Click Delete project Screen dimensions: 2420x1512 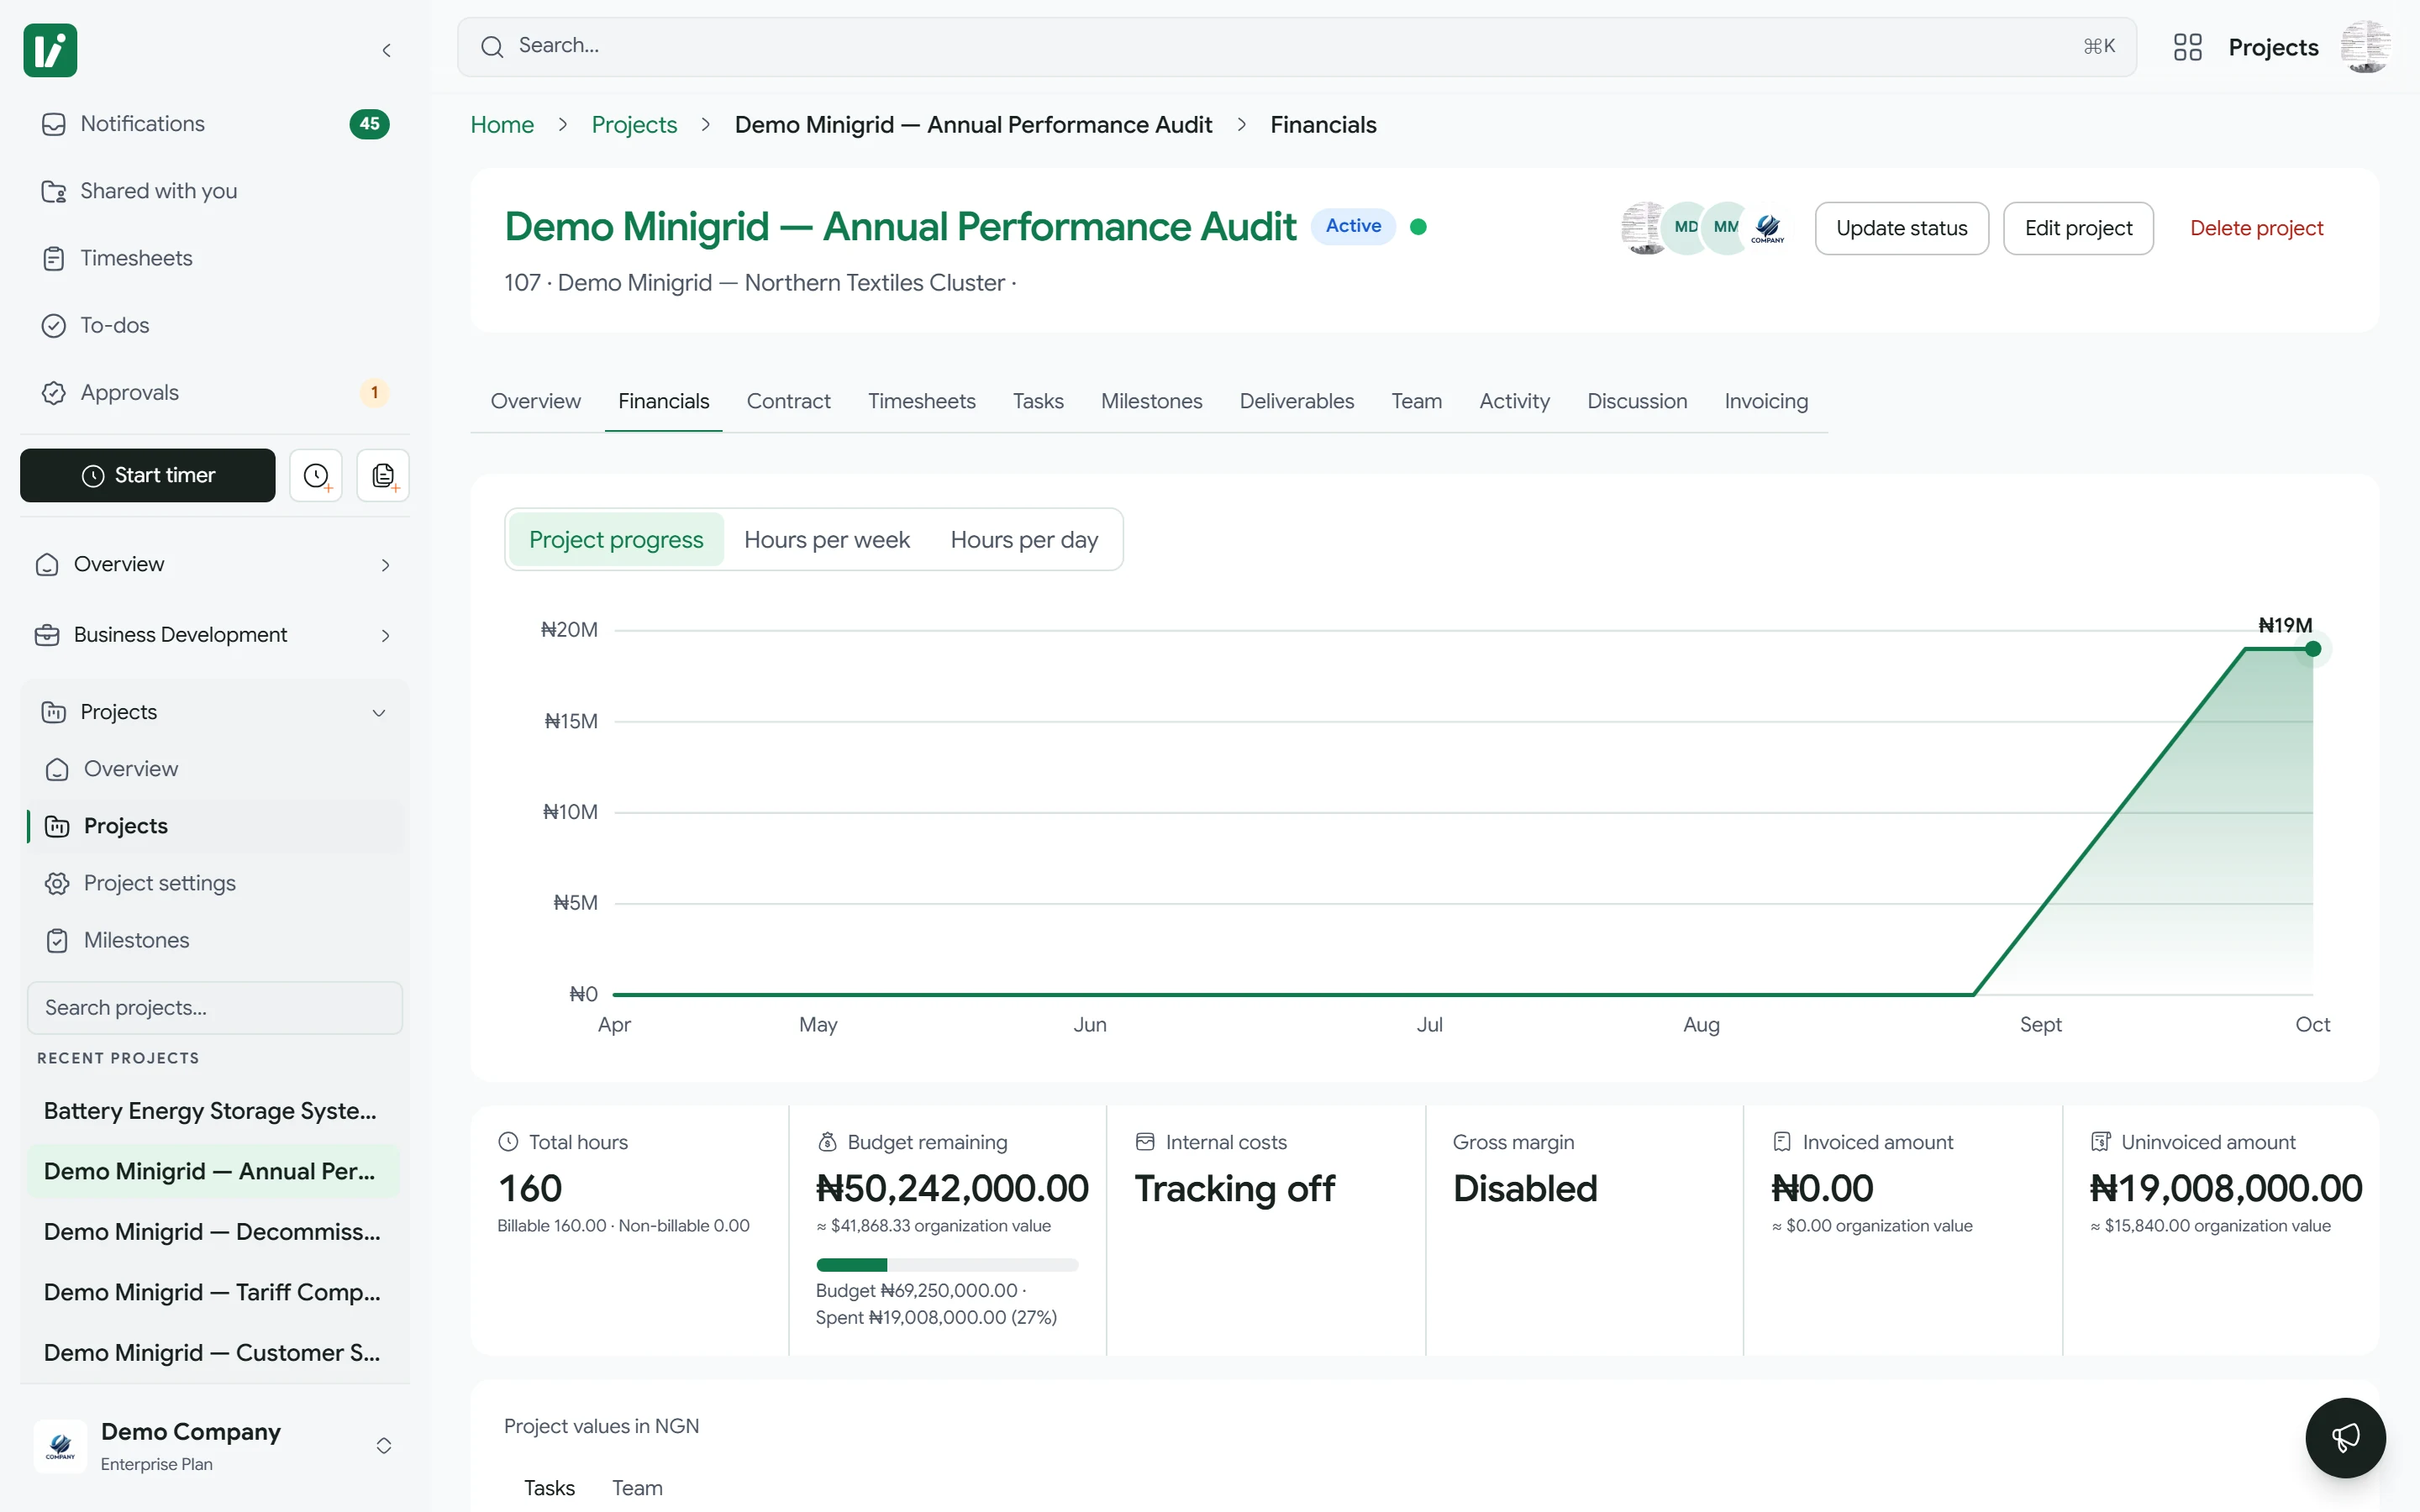(x=2256, y=228)
